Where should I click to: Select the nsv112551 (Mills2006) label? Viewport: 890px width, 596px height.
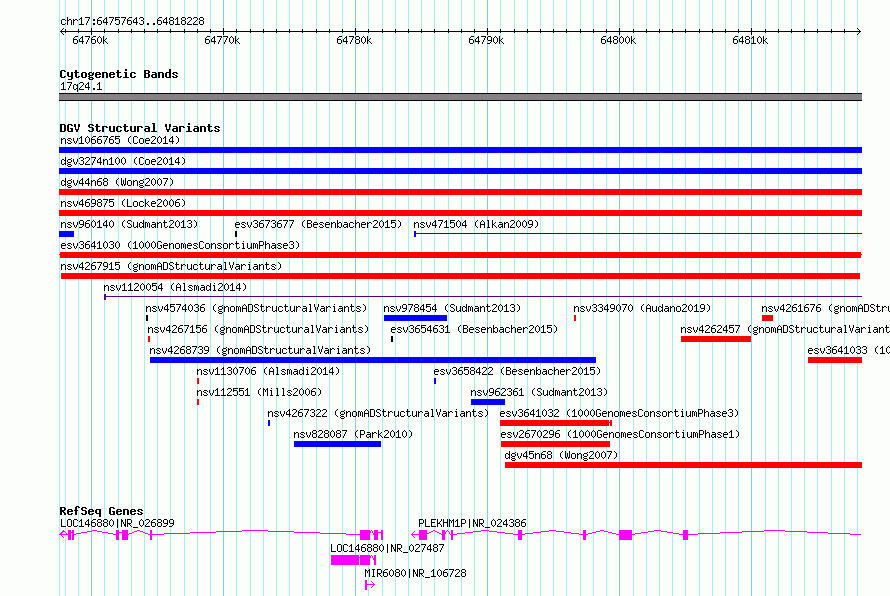[x=259, y=392]
